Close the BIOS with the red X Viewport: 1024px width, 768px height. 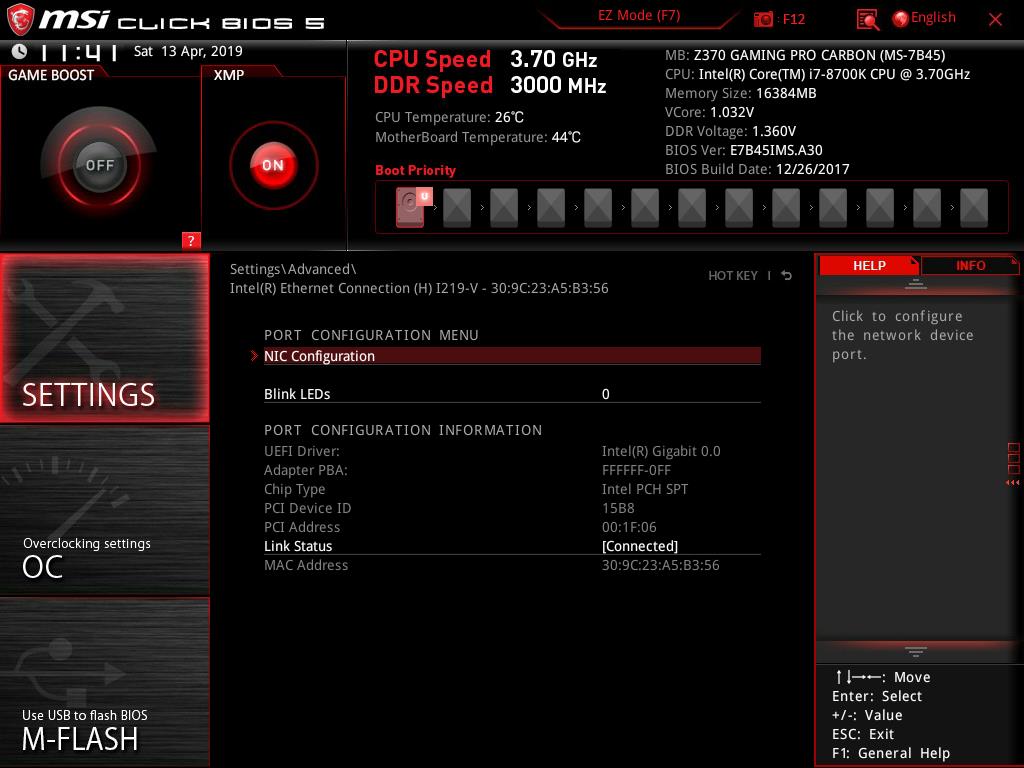point(995,20)
